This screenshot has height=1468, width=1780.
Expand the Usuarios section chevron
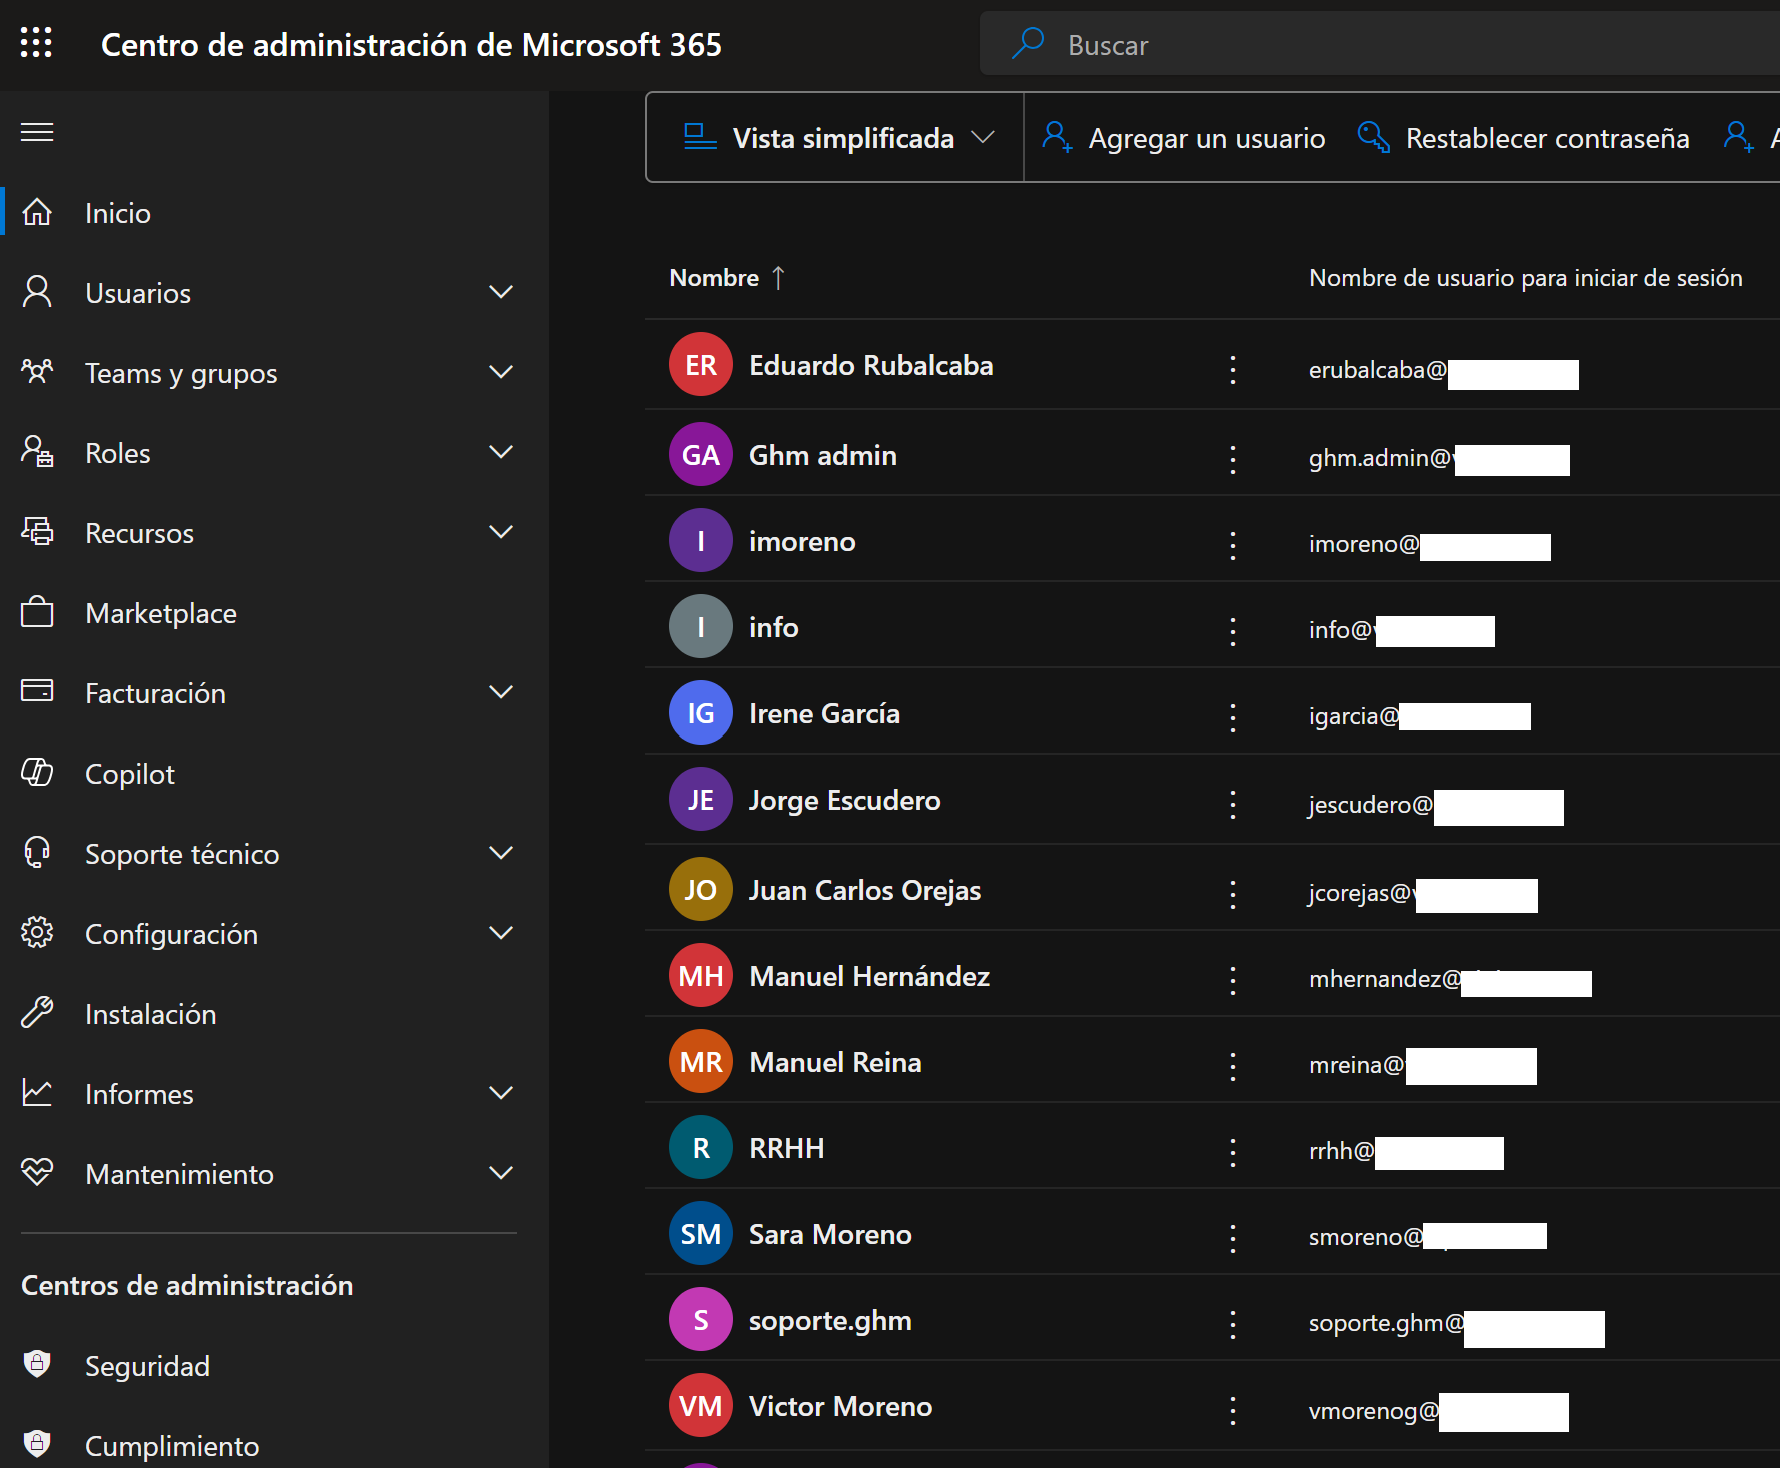pyautogui.click(x=500, y=292)
